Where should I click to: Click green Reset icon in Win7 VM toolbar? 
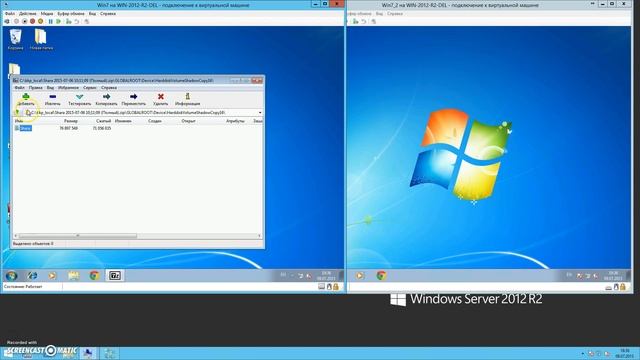pyautogui.click(x=59, y=21)
